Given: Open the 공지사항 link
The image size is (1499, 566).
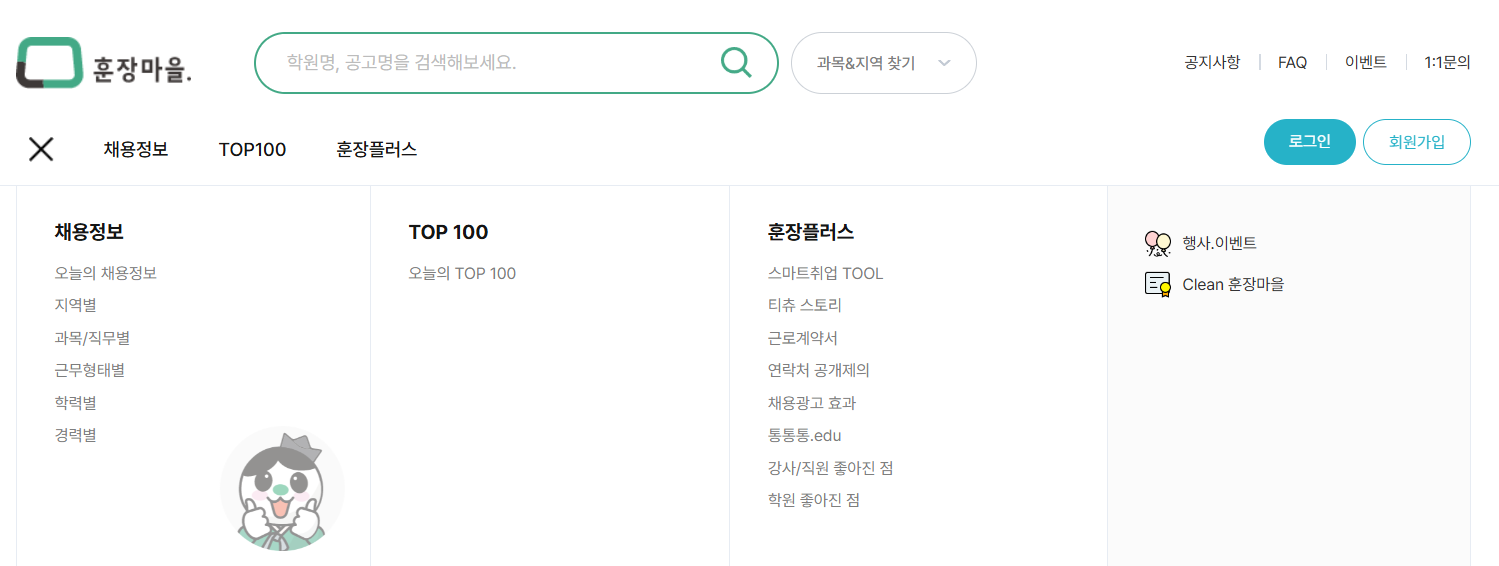Looking at the screenshot, I should coord(1212,62).
